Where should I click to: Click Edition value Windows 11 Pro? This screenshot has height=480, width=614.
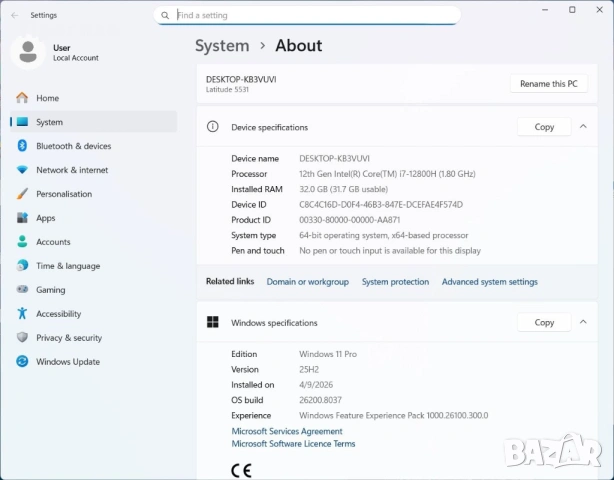pos(328,354)
